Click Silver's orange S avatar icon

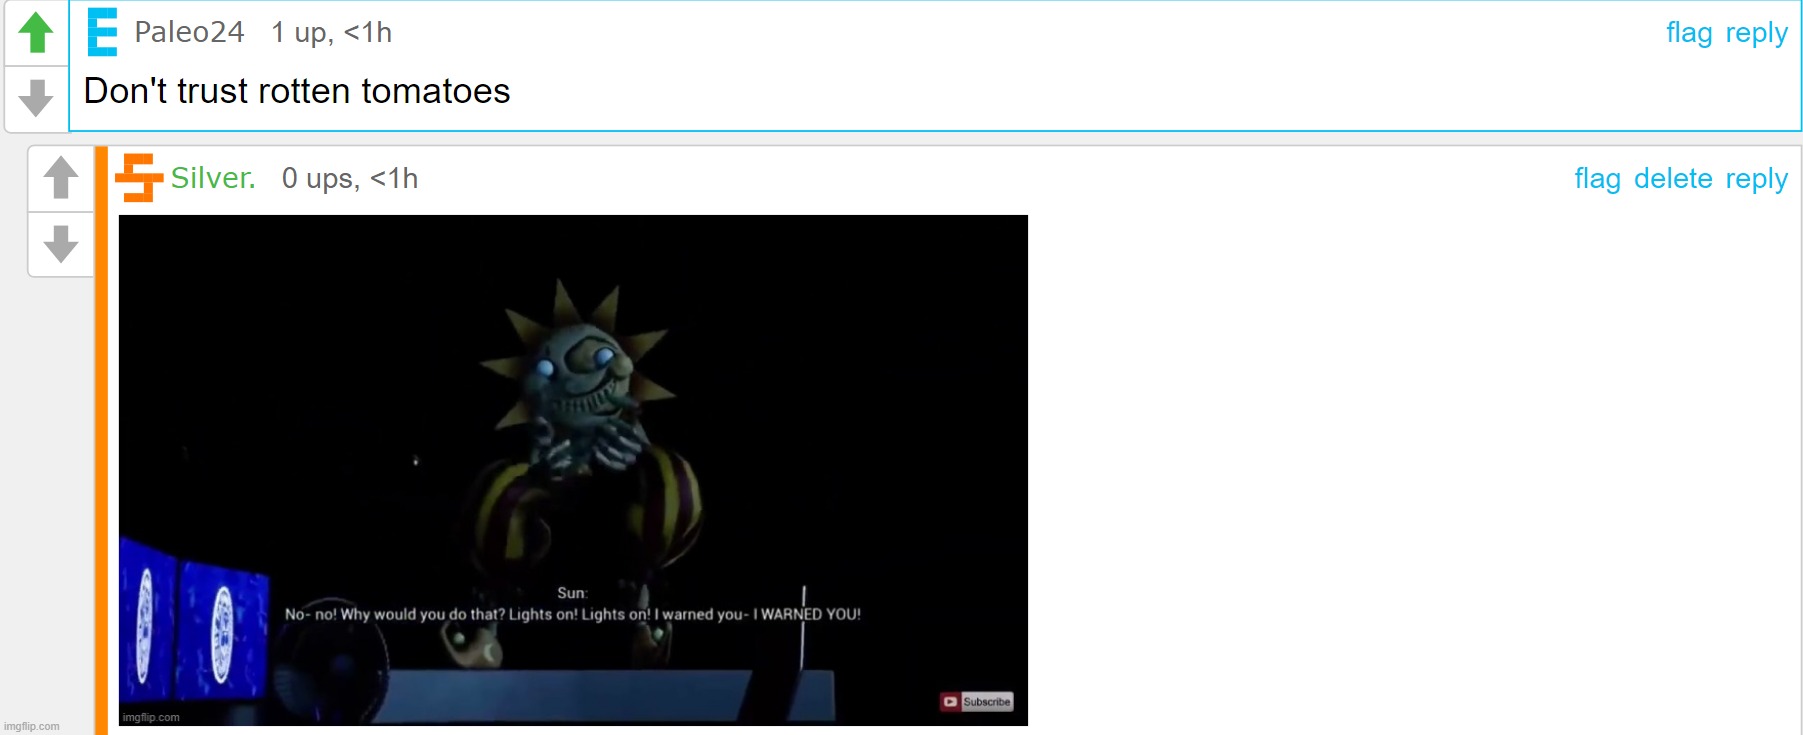point(138,178)
